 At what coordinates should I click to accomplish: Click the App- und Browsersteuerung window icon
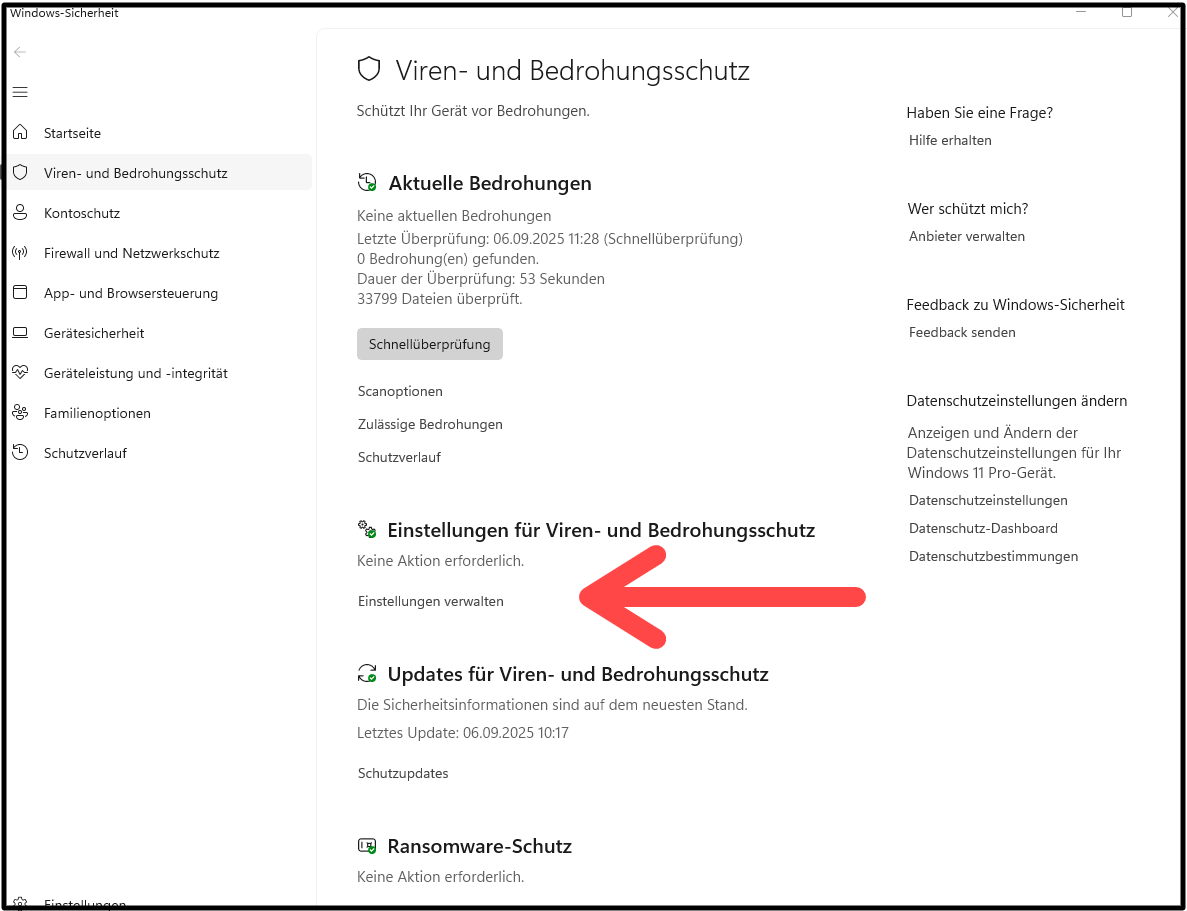[20, 293]
